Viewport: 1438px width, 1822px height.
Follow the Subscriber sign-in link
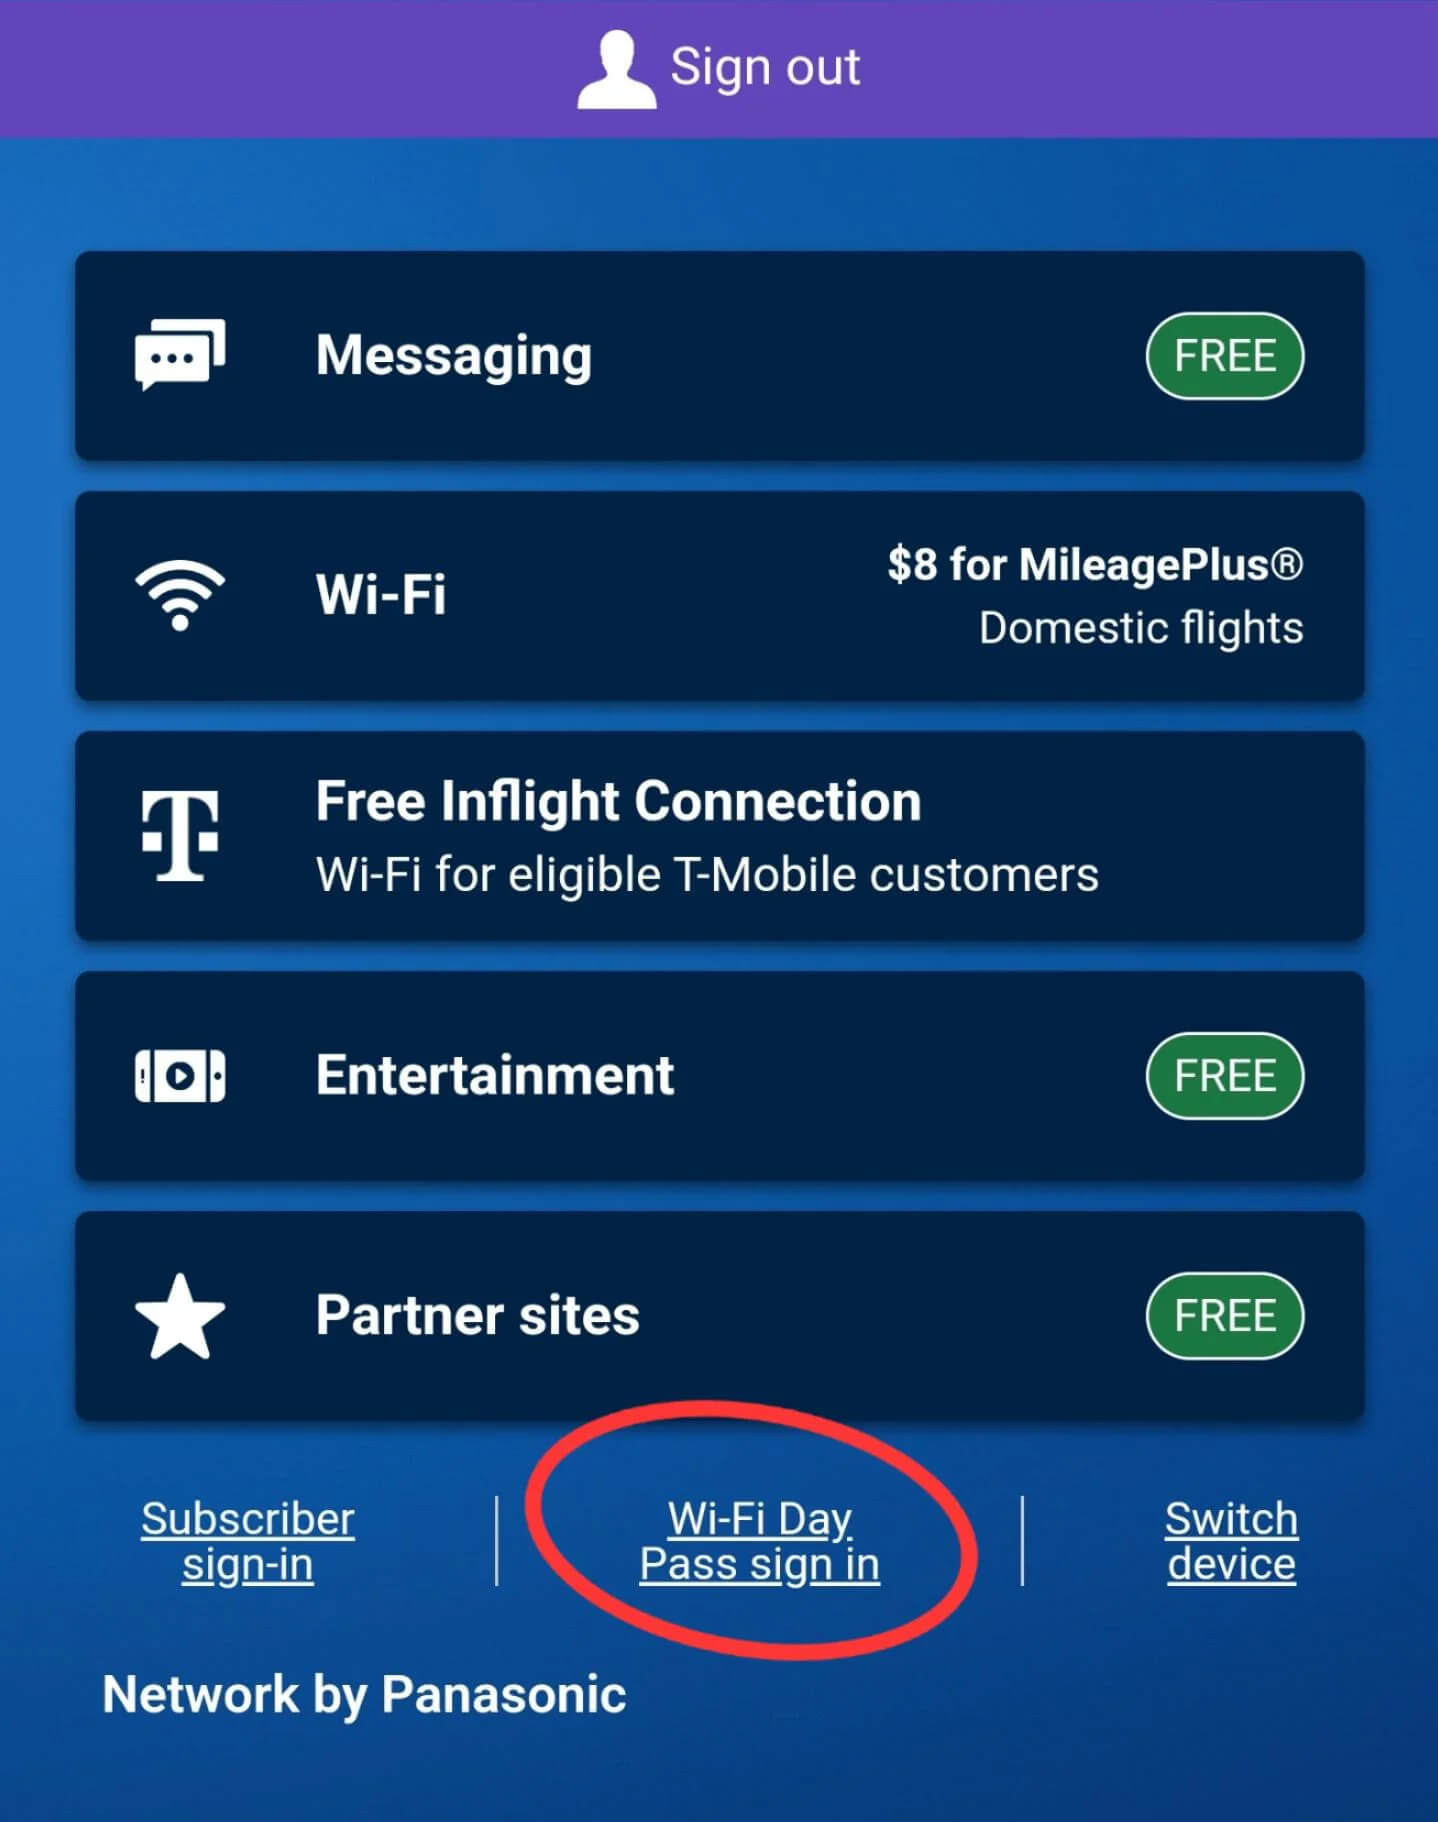pyautogui.click(x=248, y=1541)
